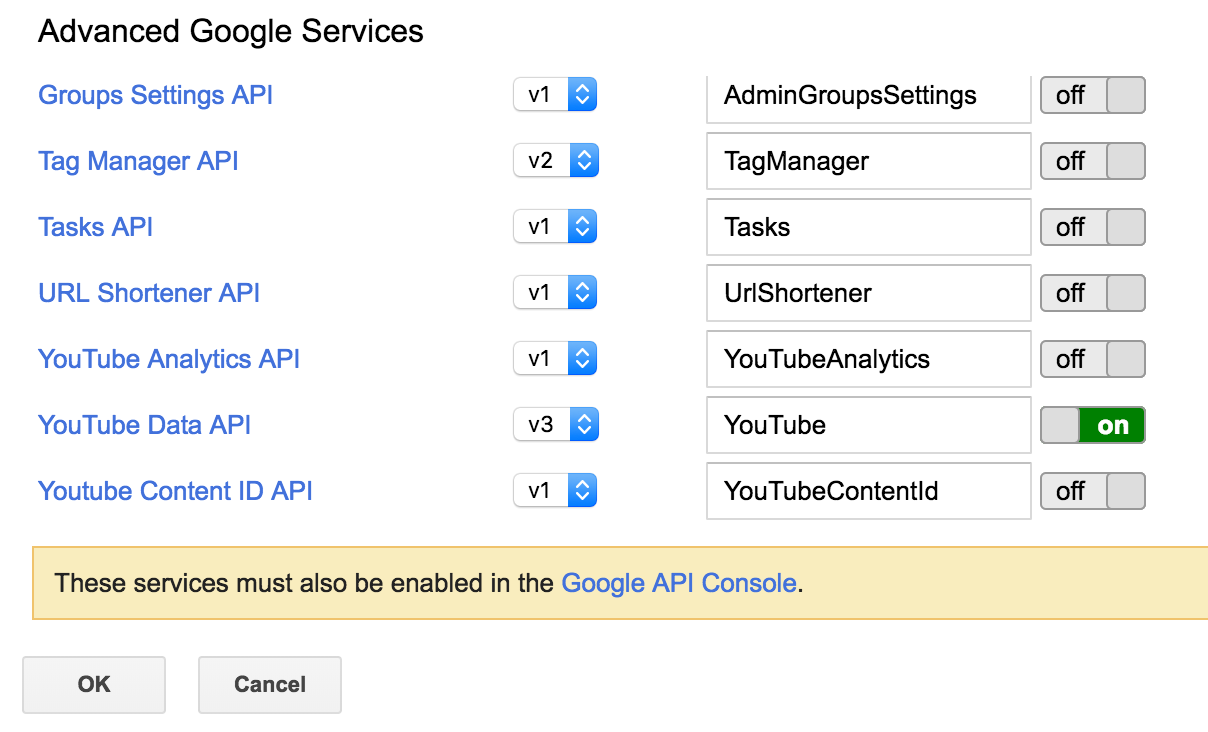Image resolution: width=1208 pixels, height=732 pixels.
Task: Focus the YouTube identifier text box
Action: (x=868, y=425)
